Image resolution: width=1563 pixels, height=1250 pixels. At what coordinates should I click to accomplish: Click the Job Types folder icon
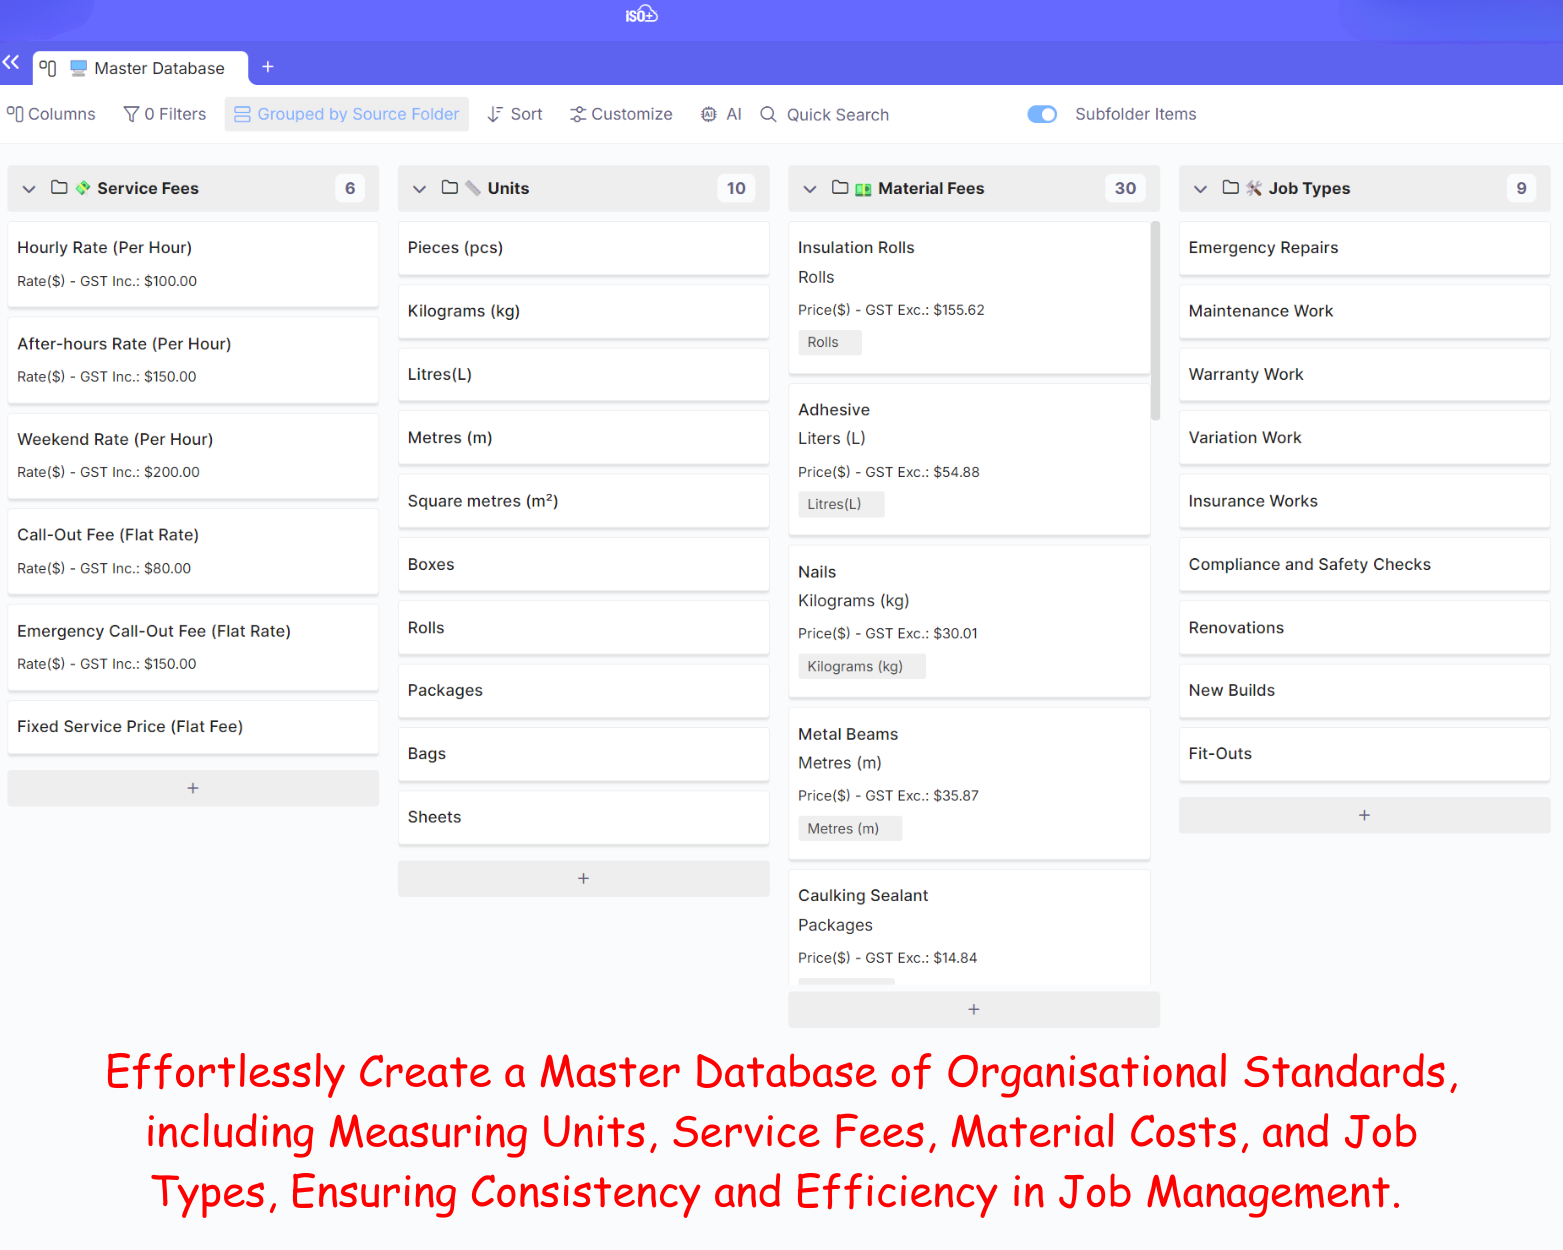(x=1231, y=188)
